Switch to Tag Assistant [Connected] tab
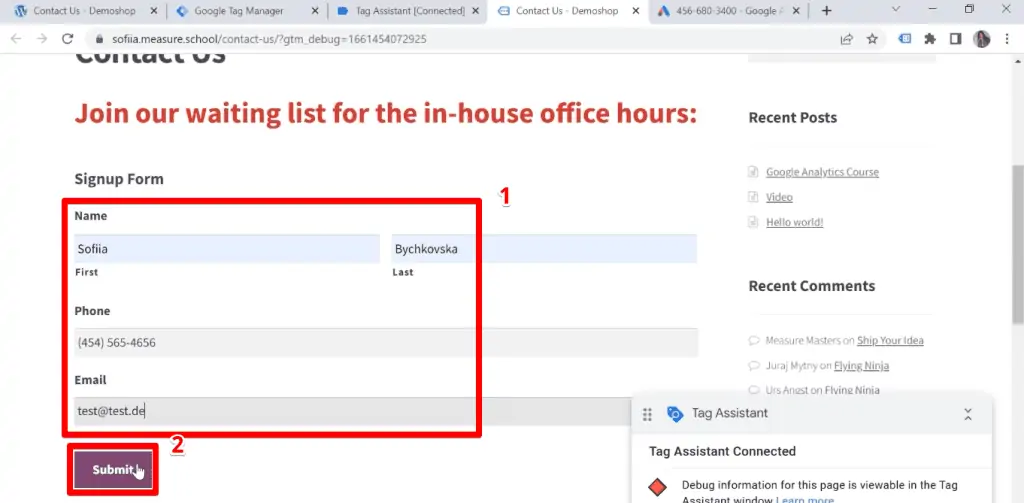The image size is (1024, 503). [406, 11]
